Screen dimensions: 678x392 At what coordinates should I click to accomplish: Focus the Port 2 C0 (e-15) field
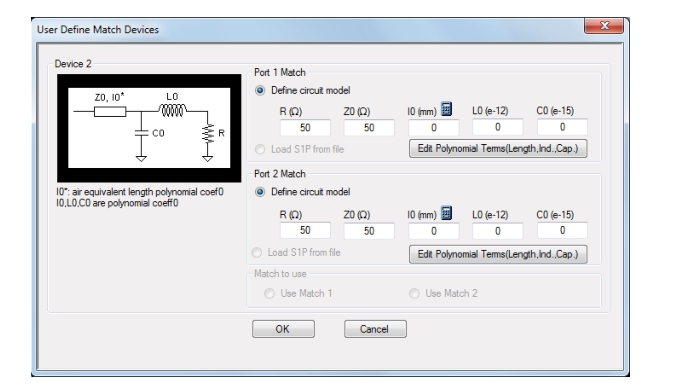[x=562, y=230]
